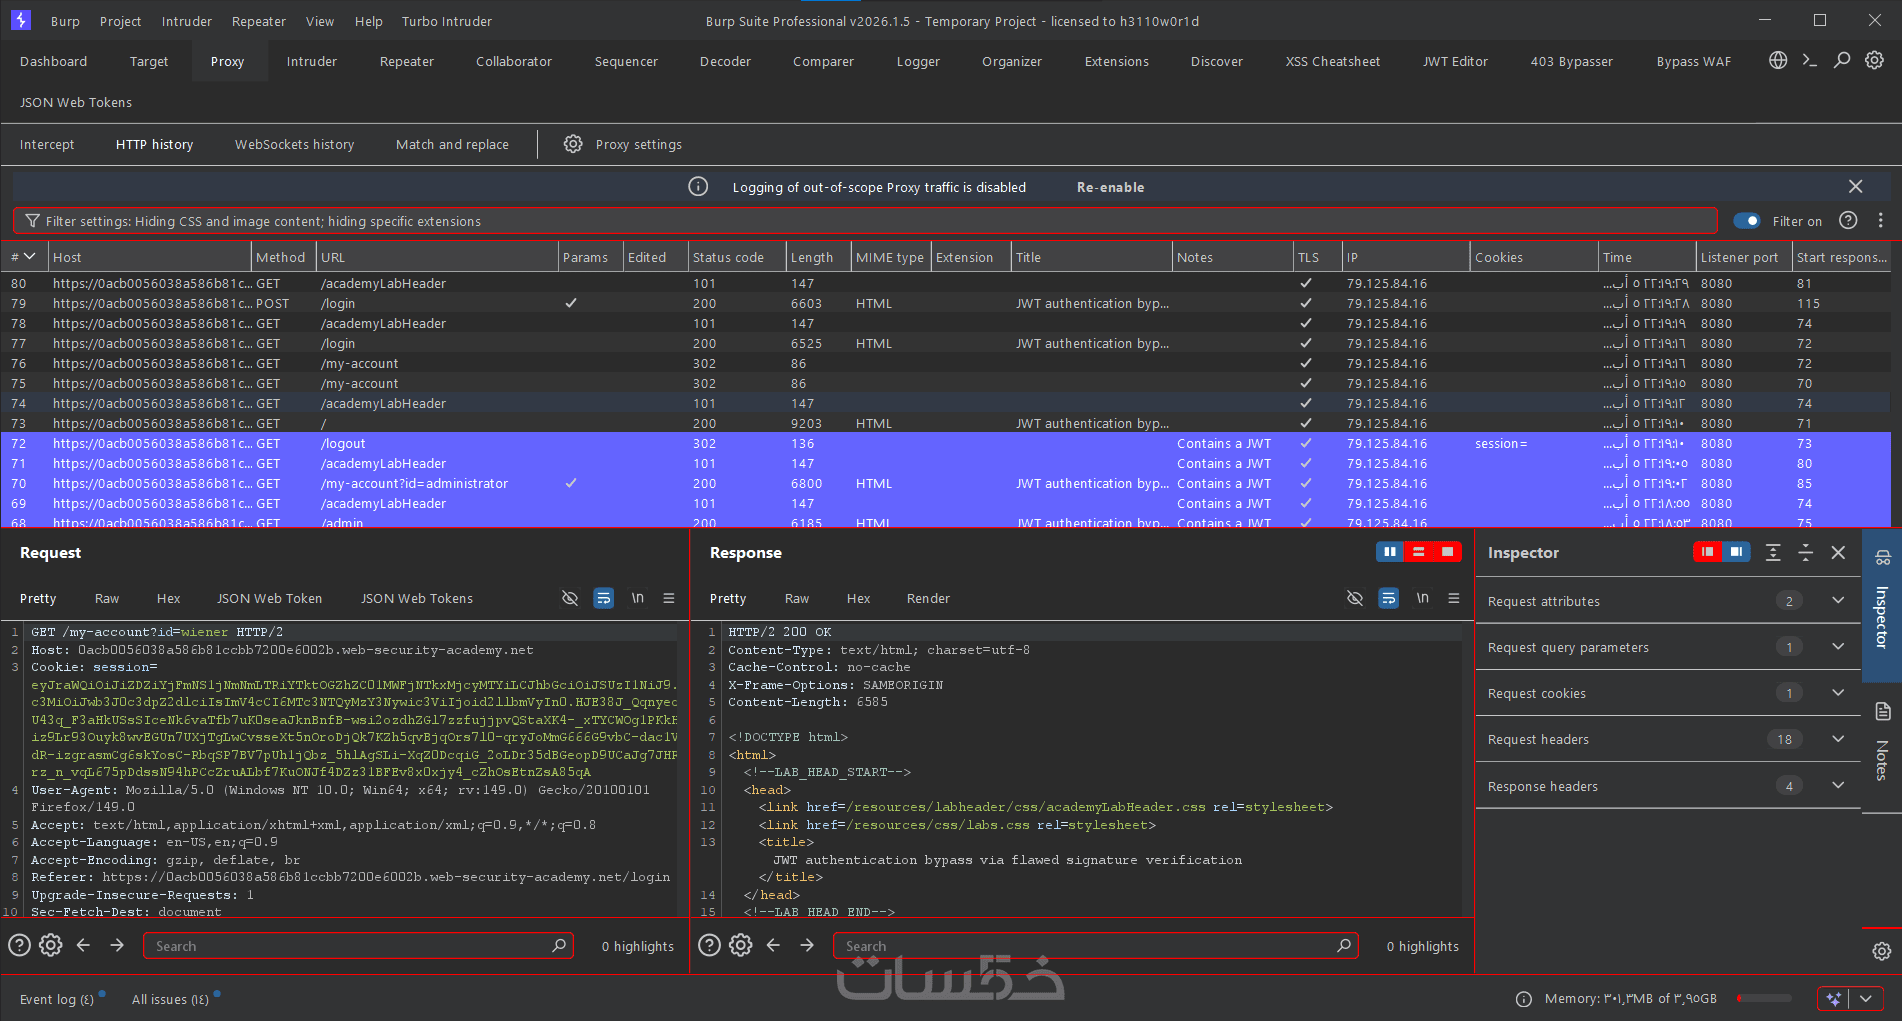The height and width of the screenshot is (1021, 1902).
Task: Go to next match in Request search
Action: pyautogui.click(x=117, y=945)
